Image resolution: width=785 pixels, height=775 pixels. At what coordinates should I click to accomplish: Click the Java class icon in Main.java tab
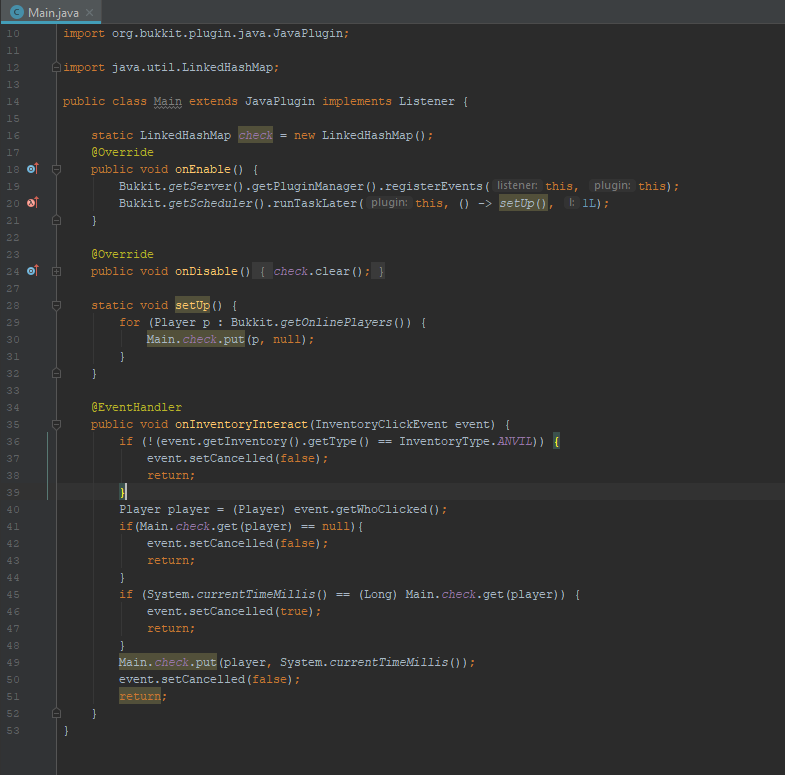pos(17,12)
